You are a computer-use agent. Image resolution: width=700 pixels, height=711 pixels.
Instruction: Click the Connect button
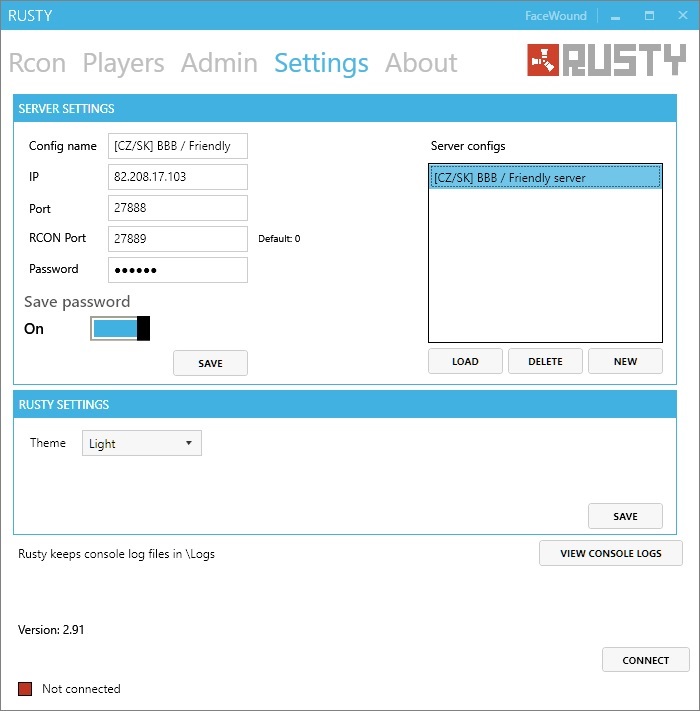point(646,660)
